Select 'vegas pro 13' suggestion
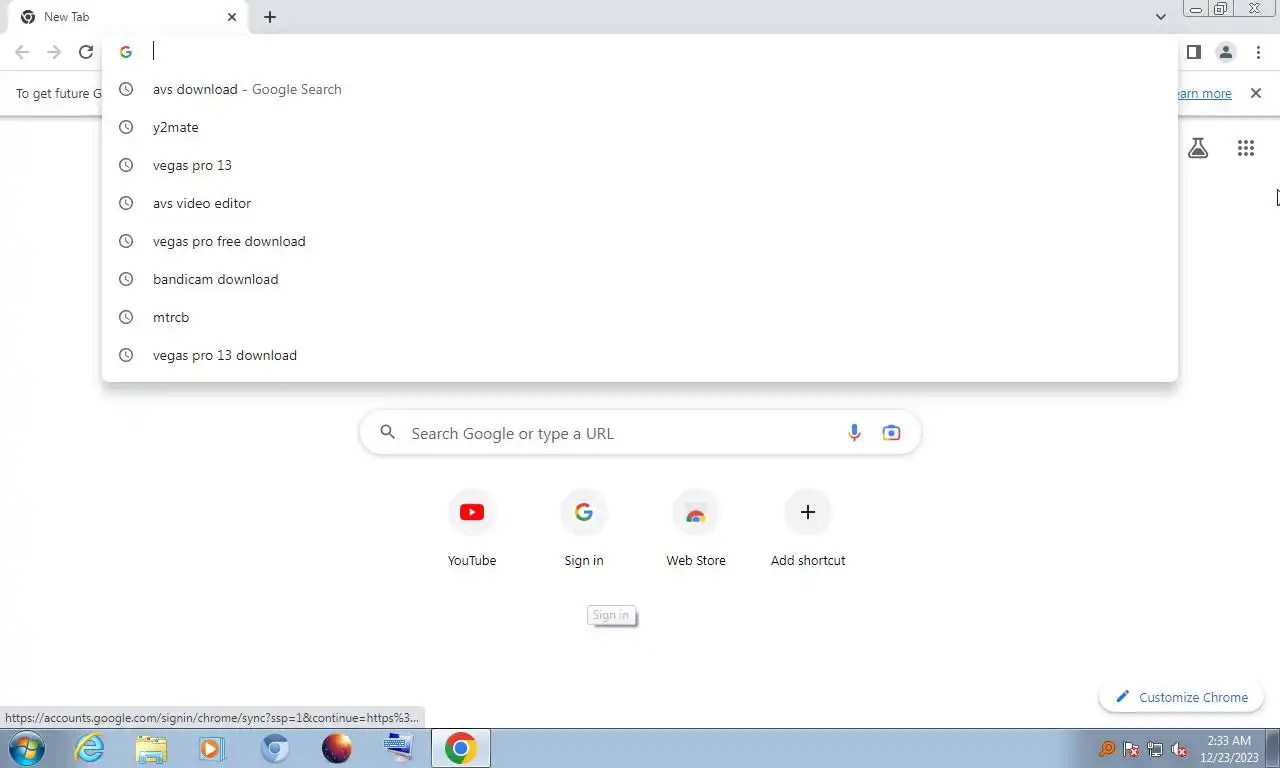The height and width of the screenshot is (768, 1280). 640,165
